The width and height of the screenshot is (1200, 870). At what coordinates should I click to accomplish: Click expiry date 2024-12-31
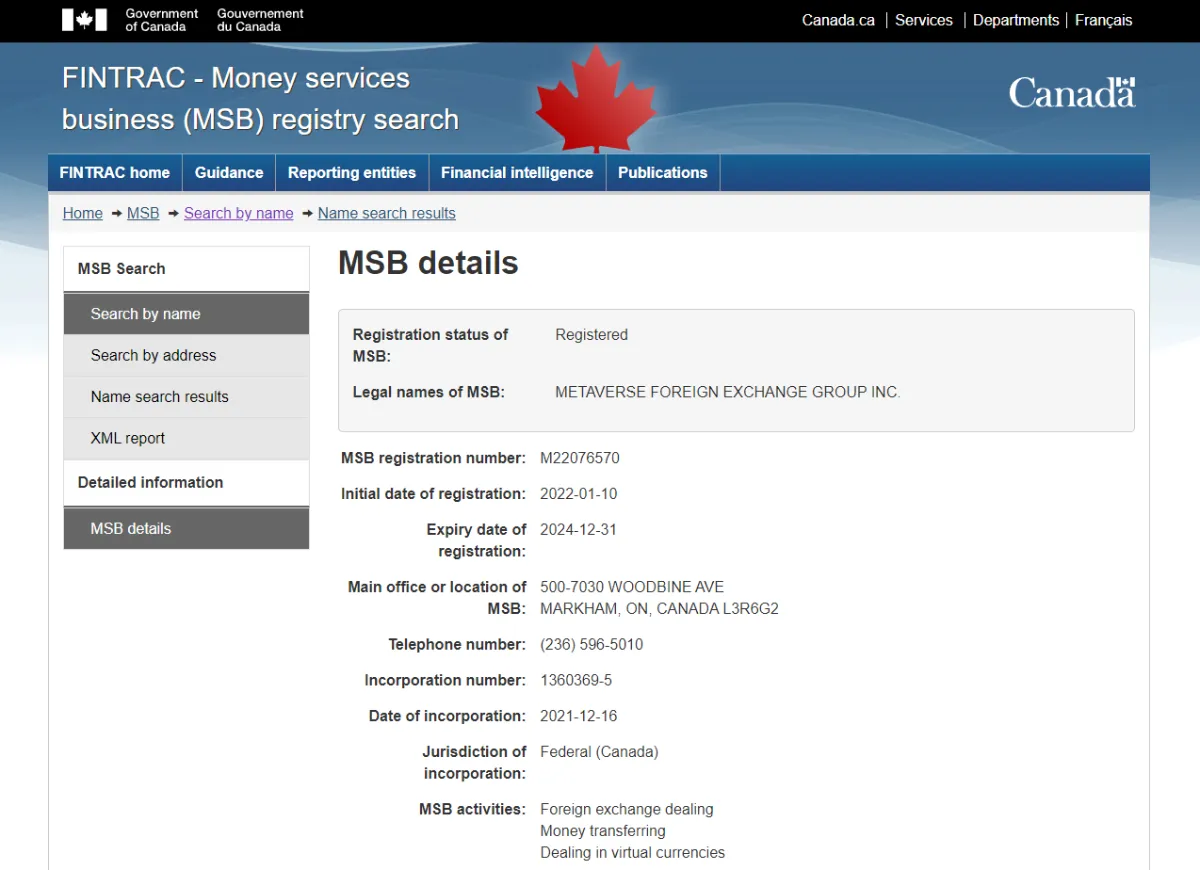pyautogui.click(x=579, y=530)
